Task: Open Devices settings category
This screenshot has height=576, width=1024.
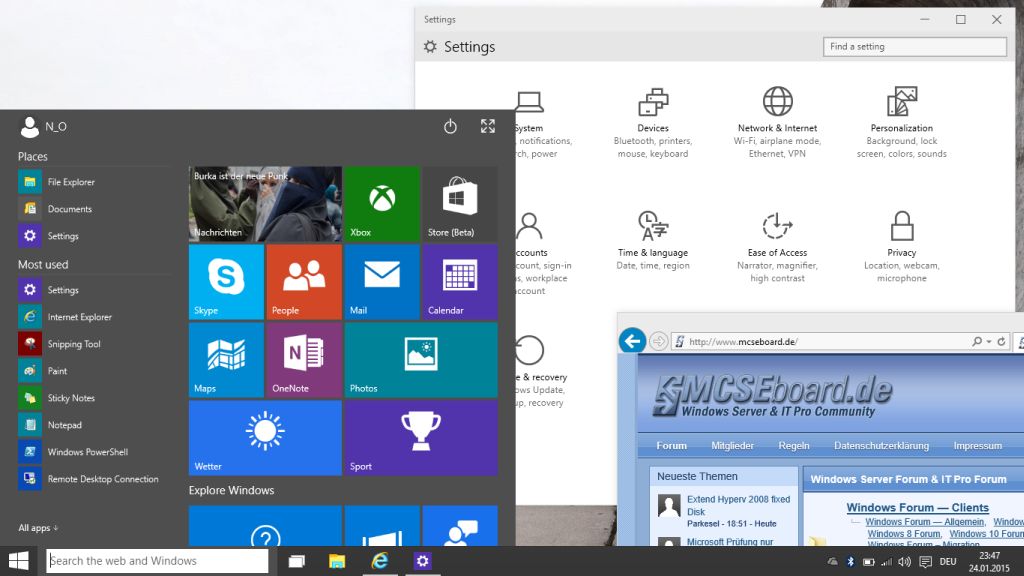Action: pyautogui.click(x=653, y=123)
